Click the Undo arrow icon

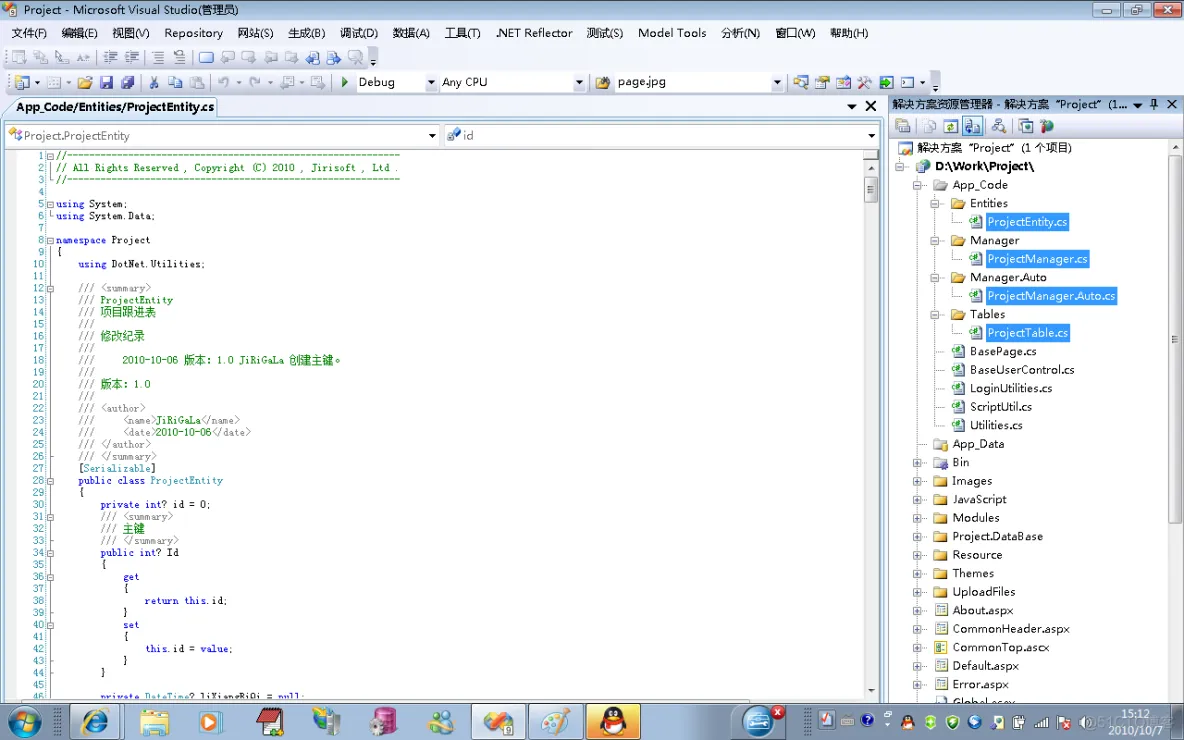224,82
